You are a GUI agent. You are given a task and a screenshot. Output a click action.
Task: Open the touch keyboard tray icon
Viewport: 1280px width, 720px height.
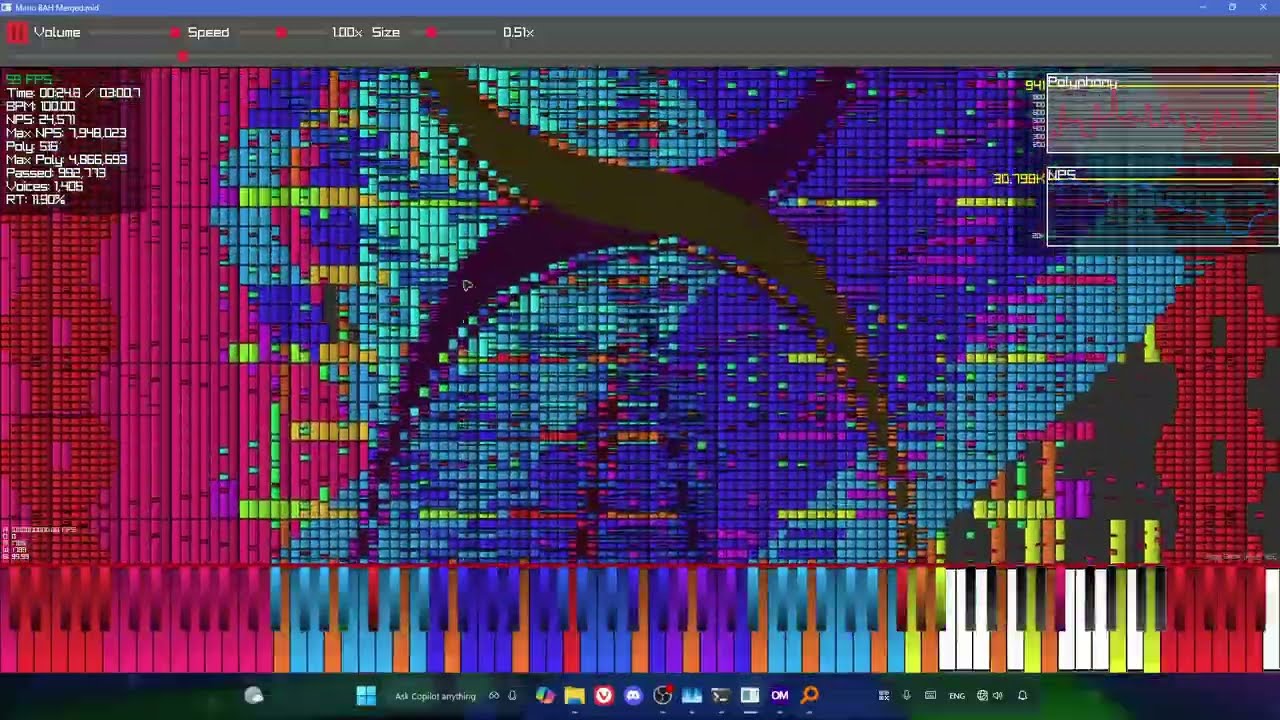coord(930,696)
